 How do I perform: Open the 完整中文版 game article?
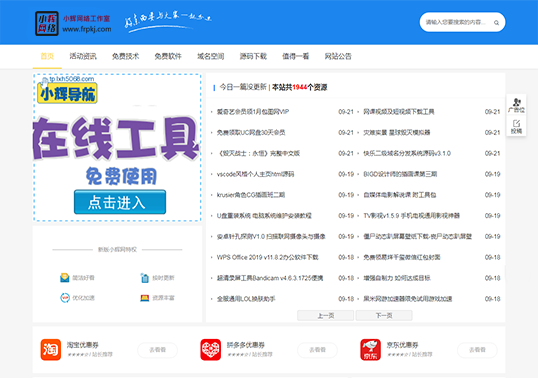[258, 153]
